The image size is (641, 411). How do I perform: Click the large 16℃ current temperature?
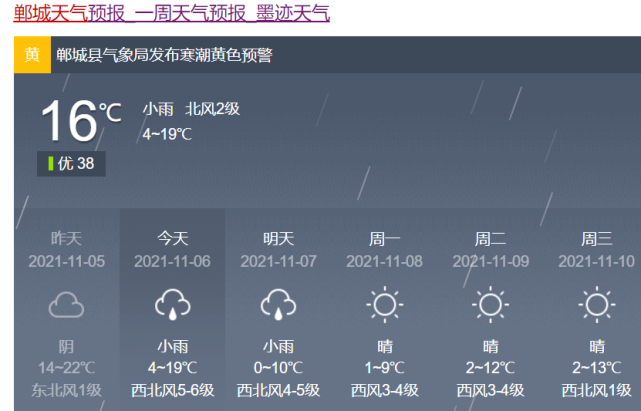coord(81,121)
